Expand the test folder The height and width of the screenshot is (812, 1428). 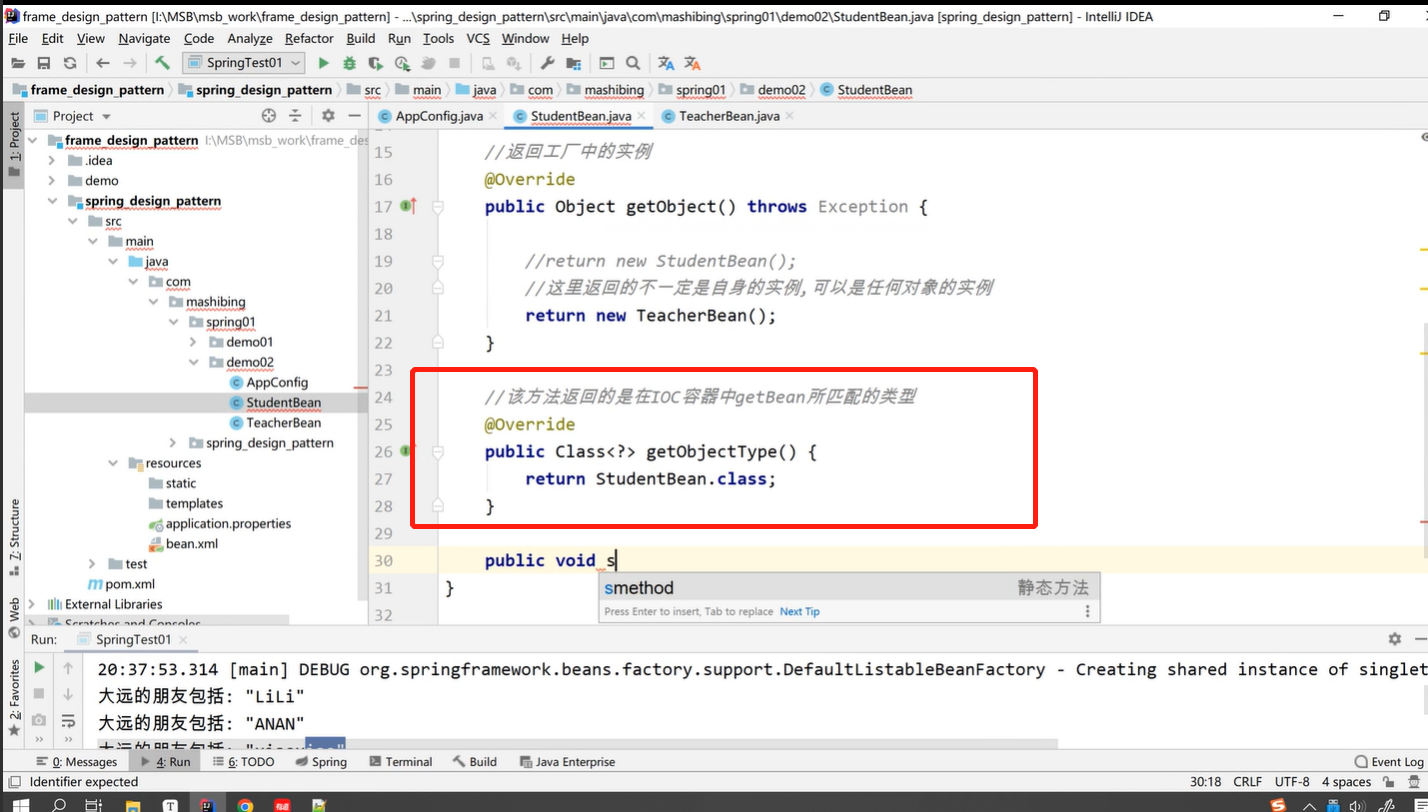92,564
